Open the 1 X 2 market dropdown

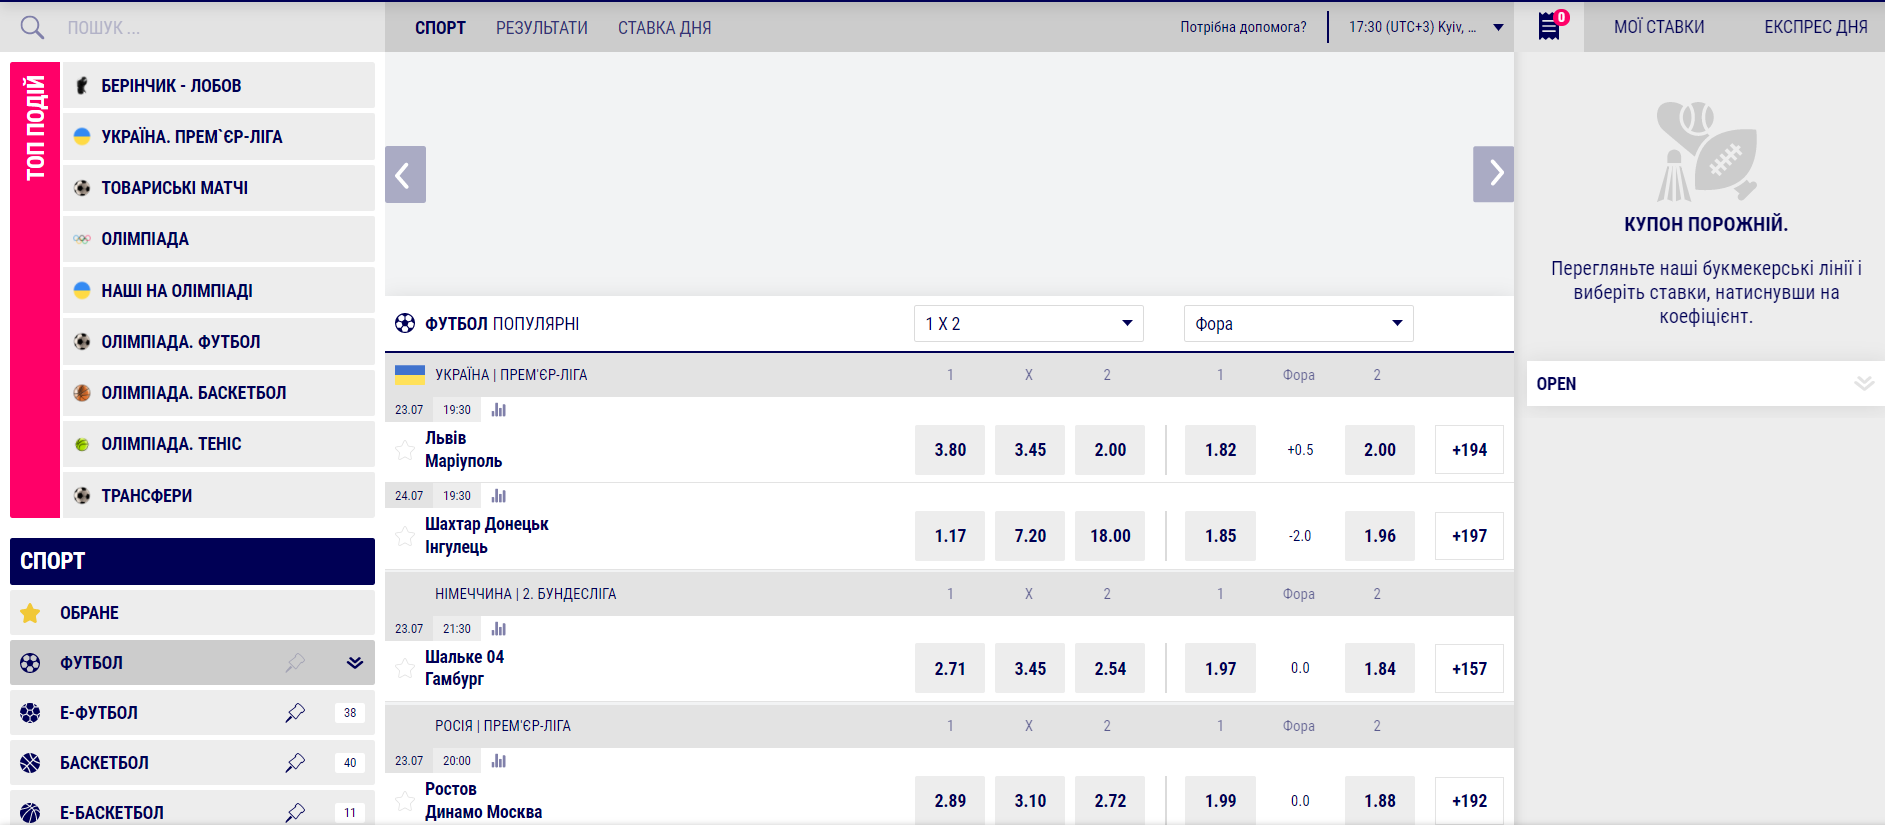click(1028, 324)
